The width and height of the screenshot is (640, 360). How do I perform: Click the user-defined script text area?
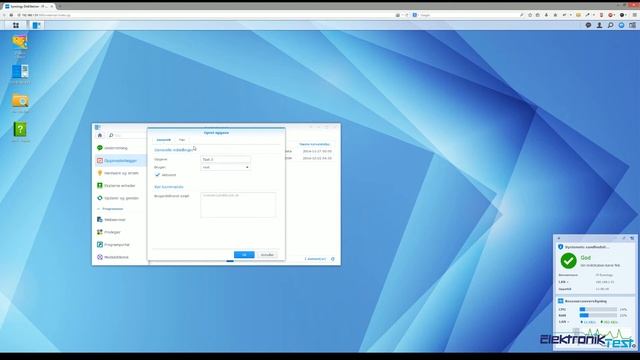[238, 205]
